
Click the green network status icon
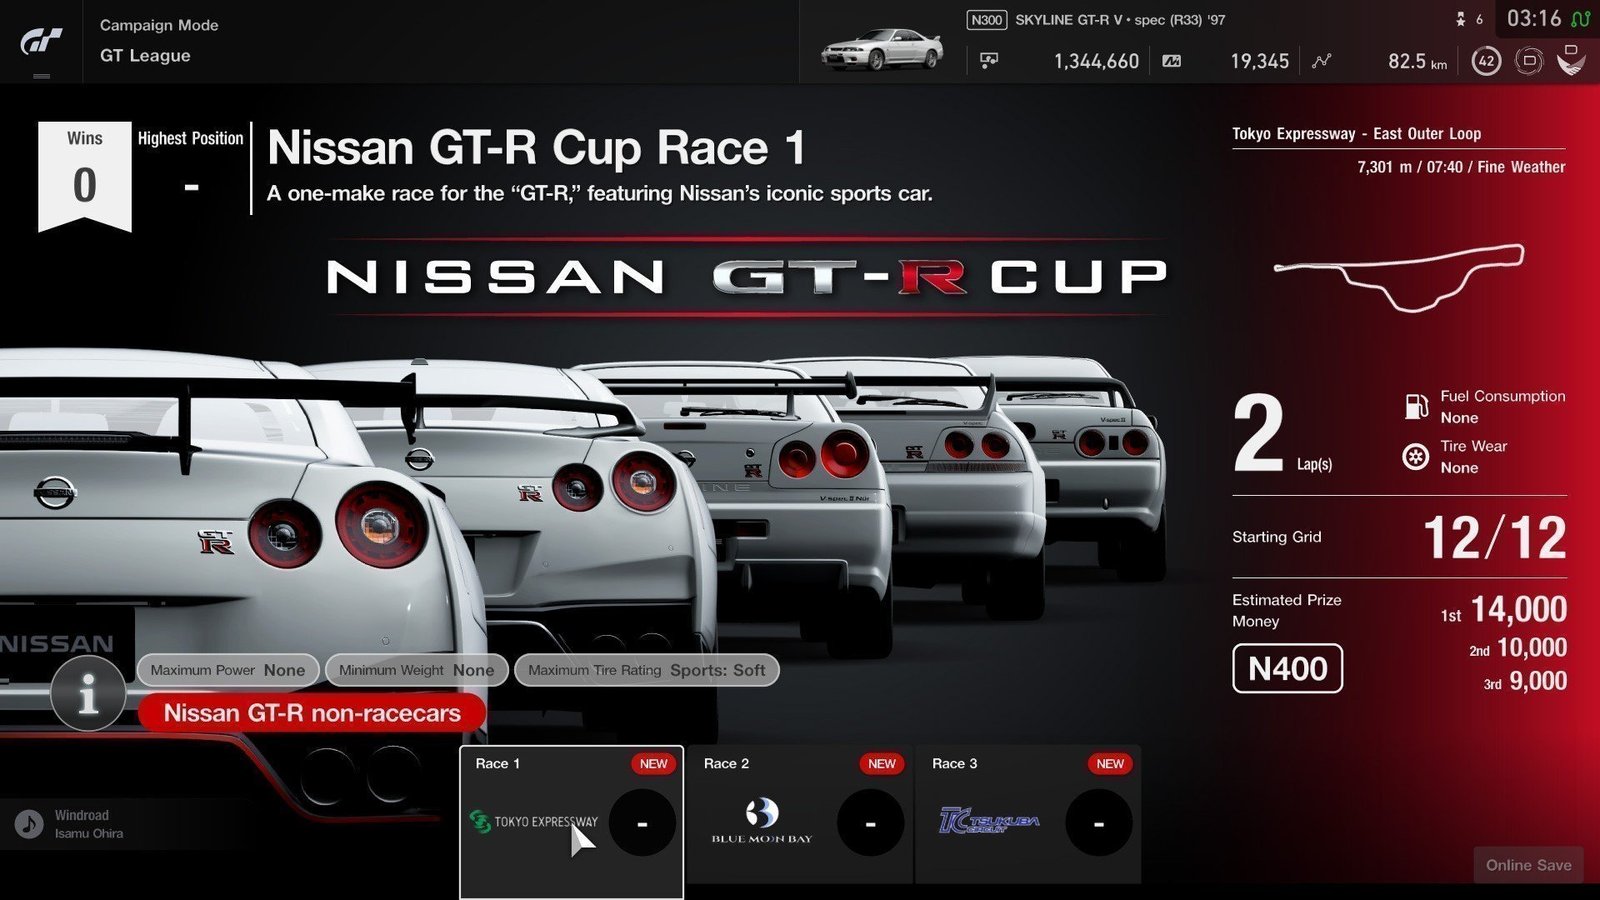[1580, 19]
